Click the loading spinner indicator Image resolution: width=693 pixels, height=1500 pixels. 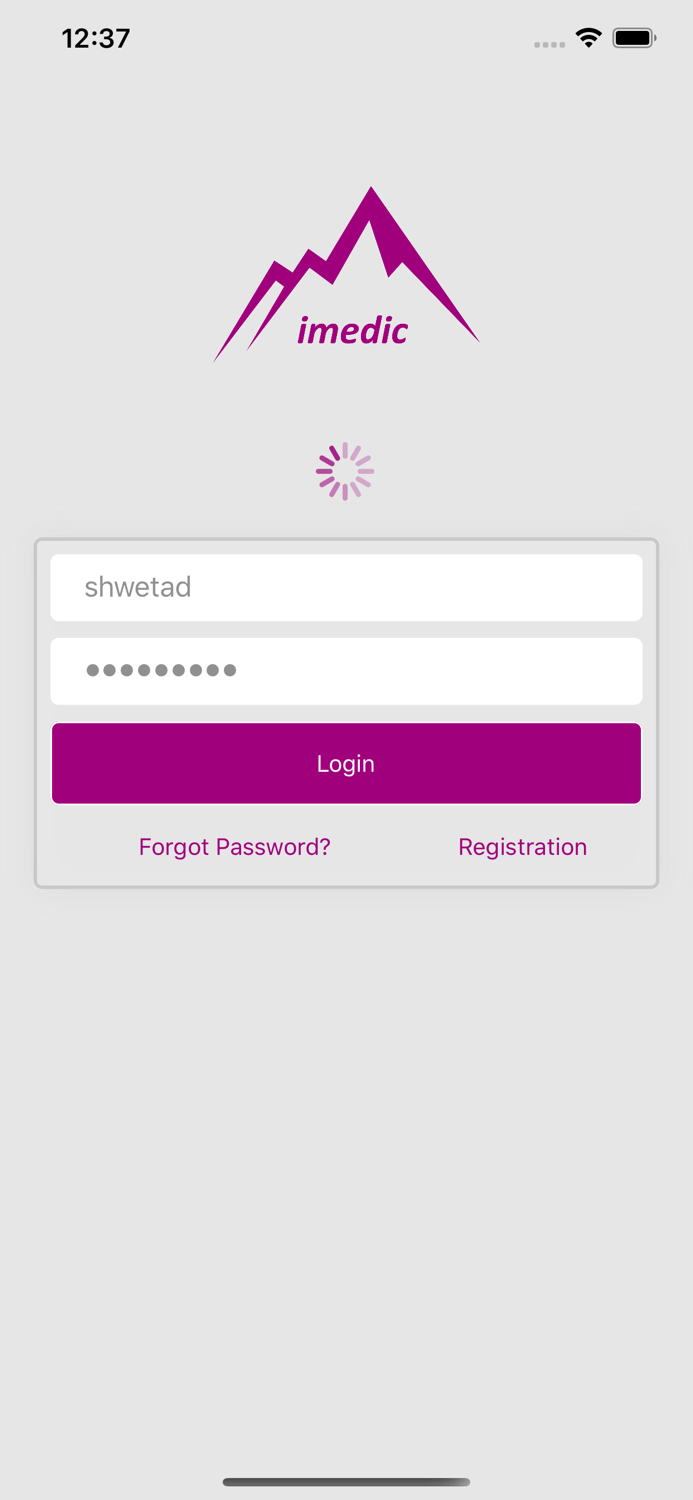(x=345, y=471)
